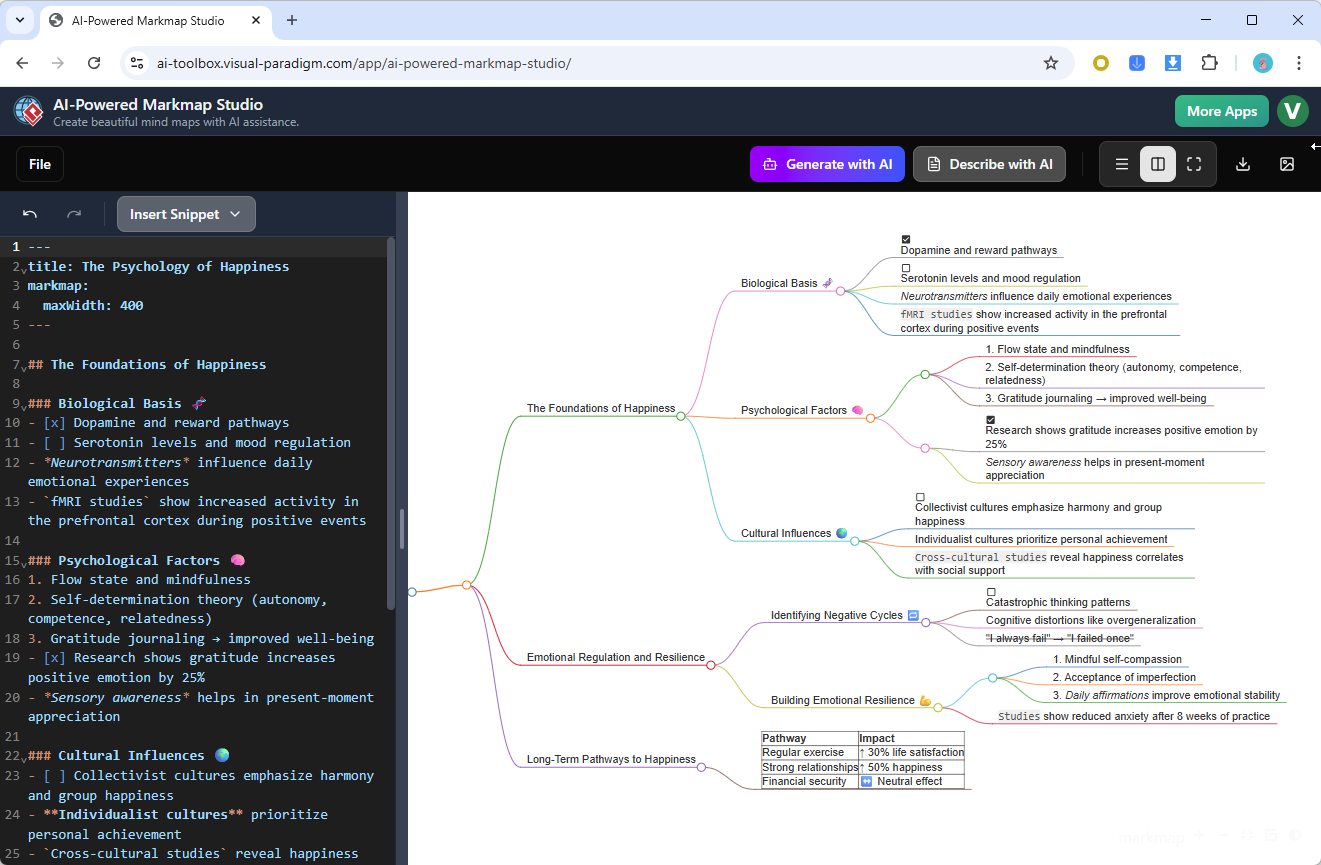
Task: Click Describe with AI
Action: pos(989,163)
